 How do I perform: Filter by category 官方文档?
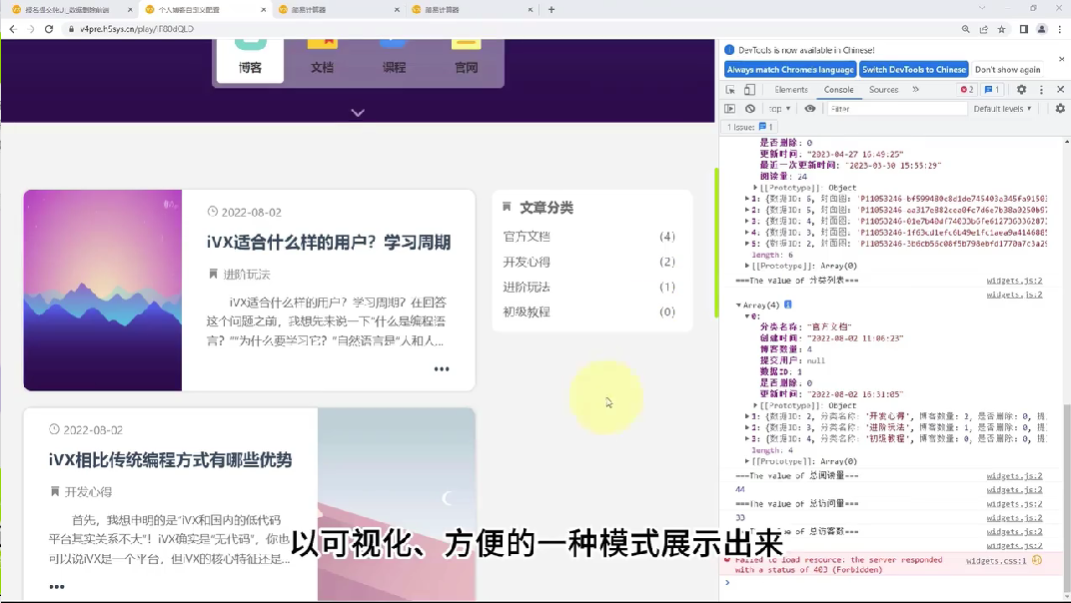527,237
